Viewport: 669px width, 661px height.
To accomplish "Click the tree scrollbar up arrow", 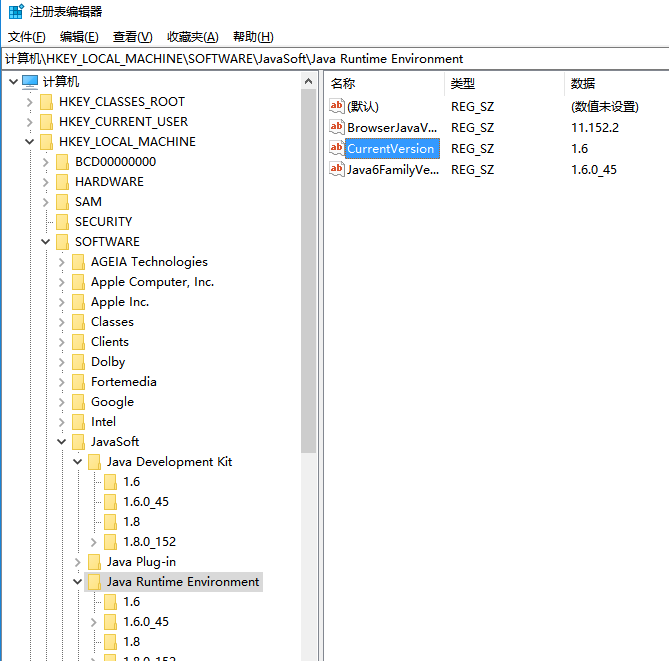I will pos(308,81).
